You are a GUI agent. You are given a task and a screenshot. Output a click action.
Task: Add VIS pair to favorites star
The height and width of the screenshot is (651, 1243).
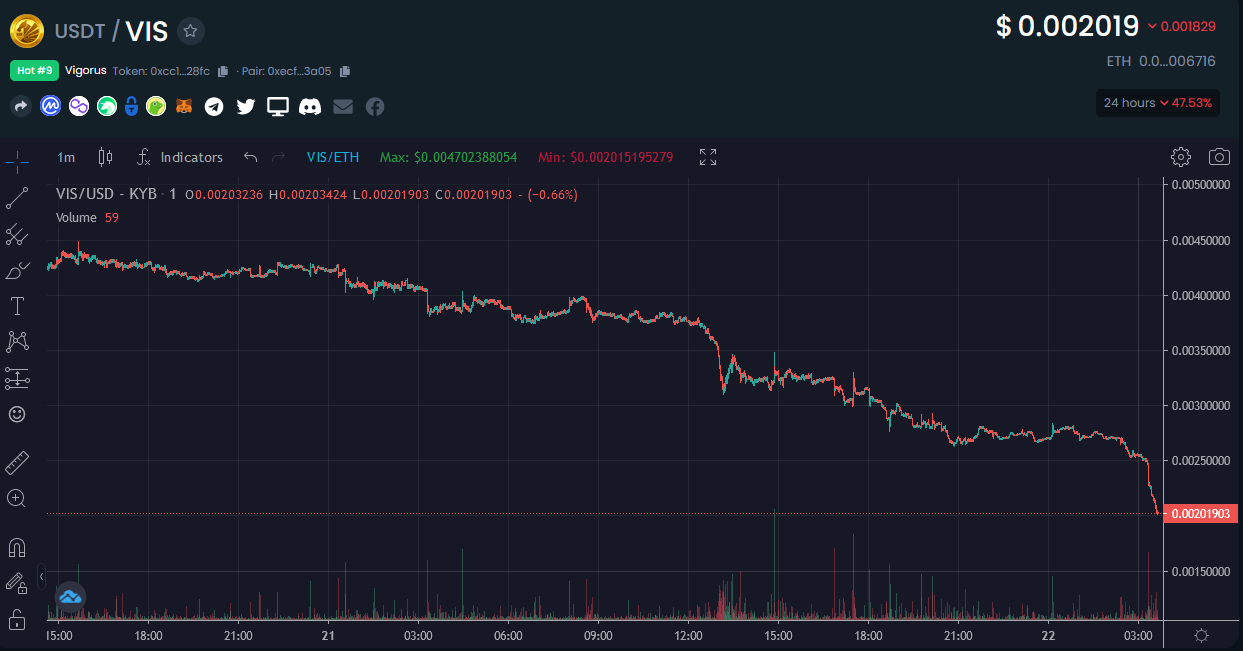point(191,31)
